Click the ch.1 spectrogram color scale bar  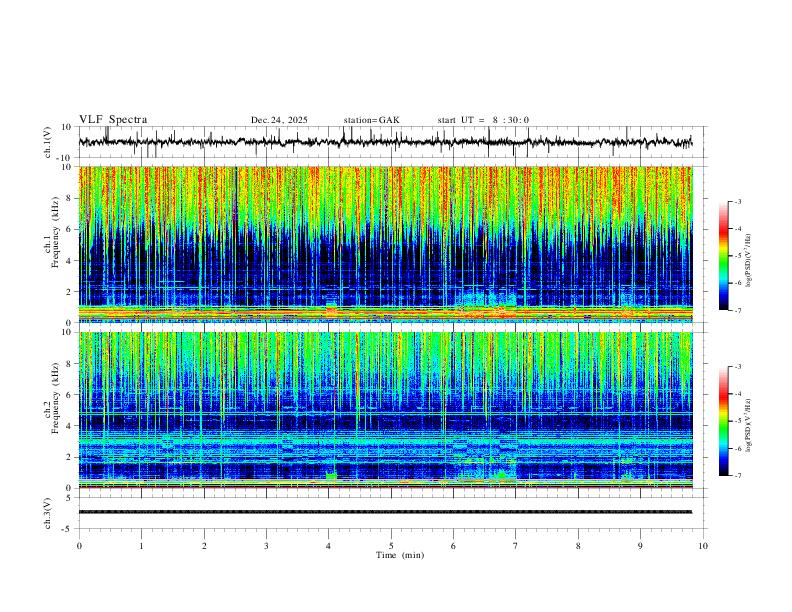point(723,256)
